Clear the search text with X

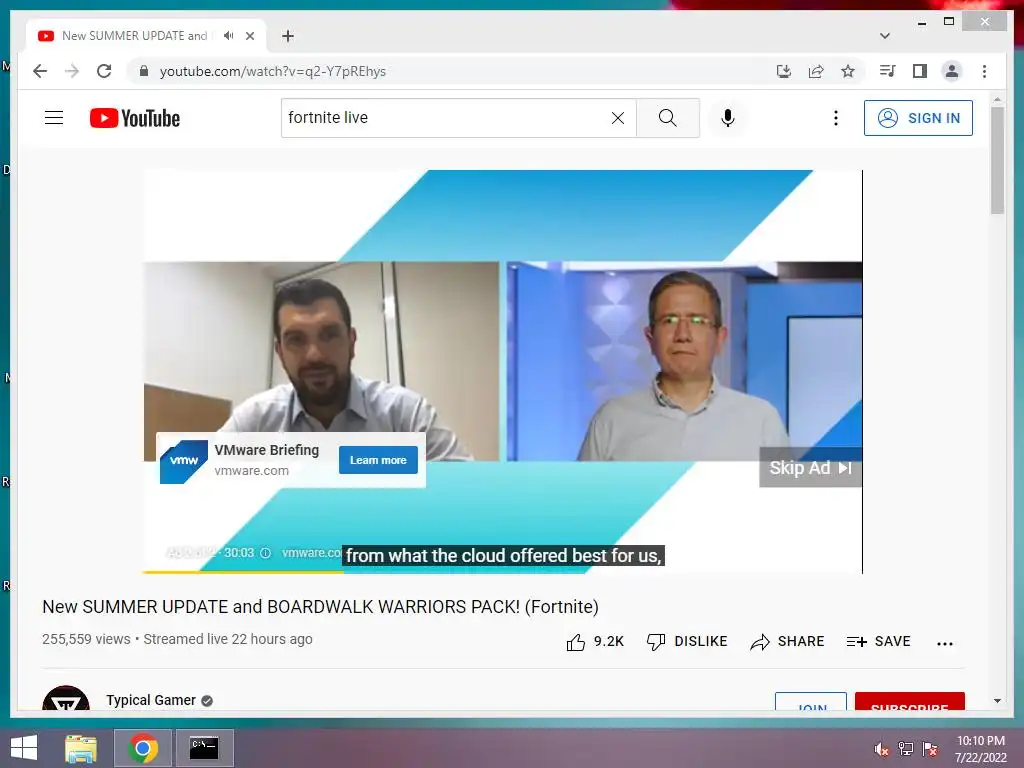[618, 118]
